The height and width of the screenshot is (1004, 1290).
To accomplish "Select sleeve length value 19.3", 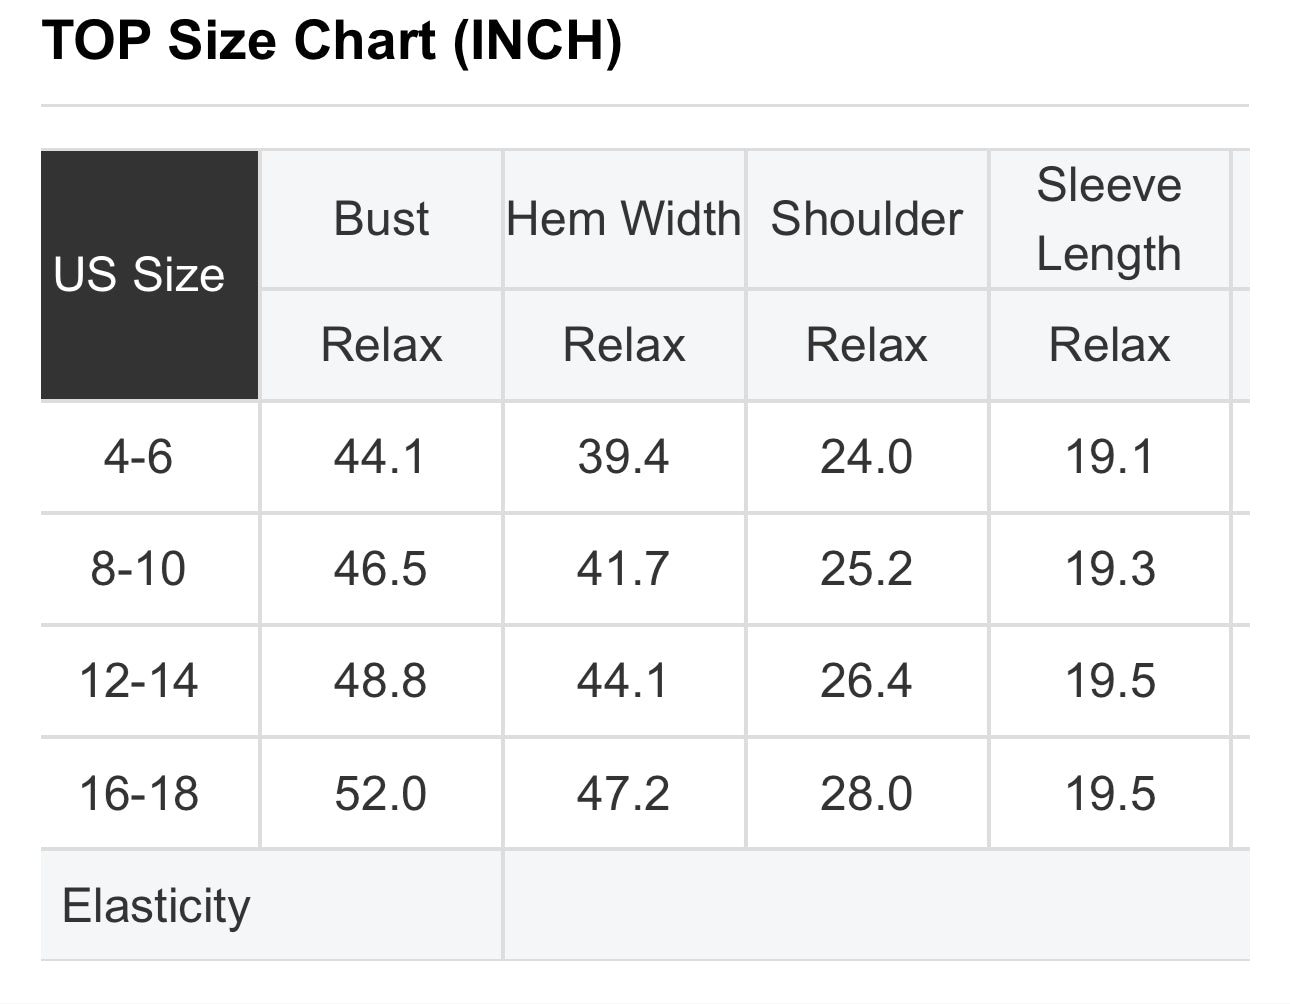I will 1110,569.
